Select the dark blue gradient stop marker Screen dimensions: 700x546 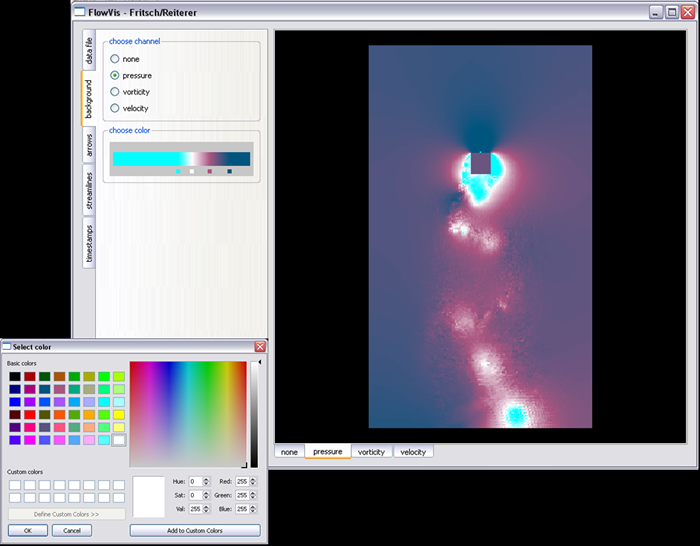(230, 172)
